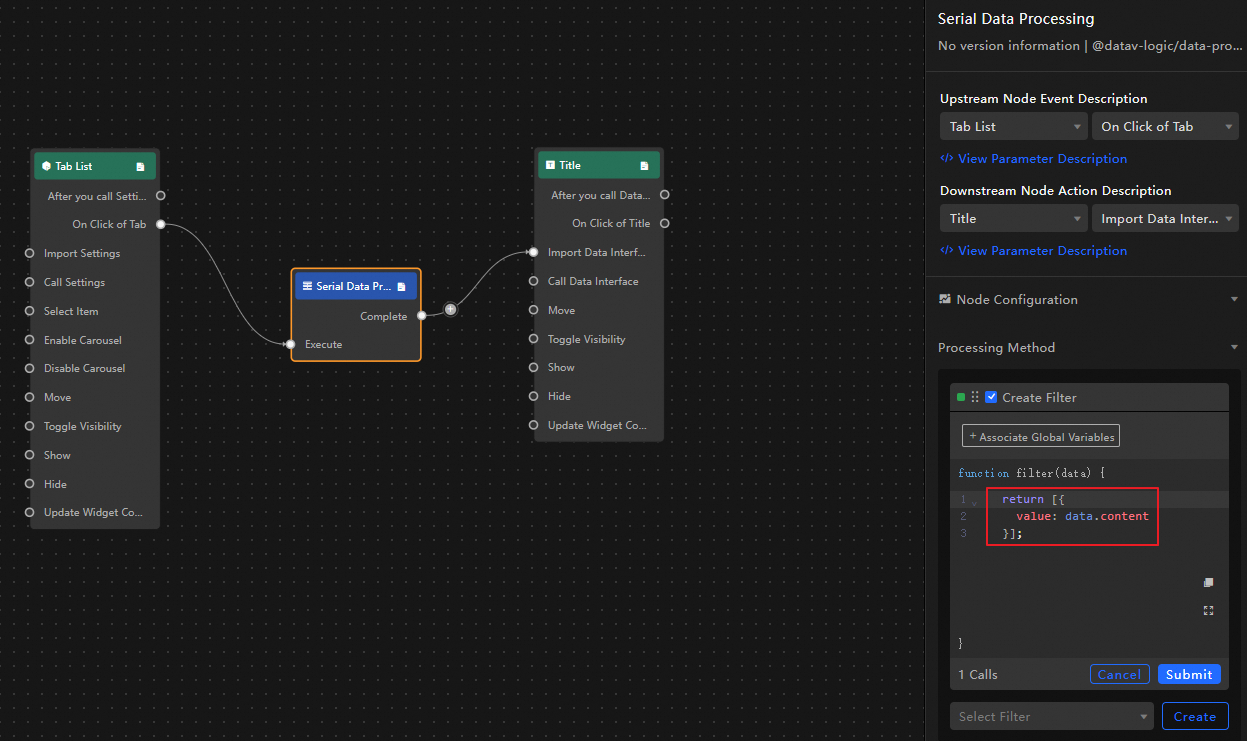Click the Enable Carousel port on Tab List

pos(30,340)
